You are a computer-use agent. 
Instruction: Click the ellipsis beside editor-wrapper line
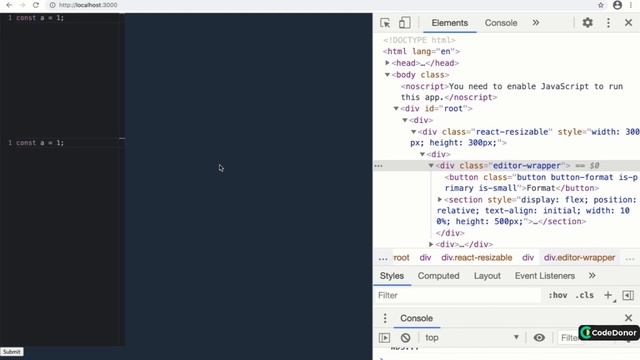(379, 166)
